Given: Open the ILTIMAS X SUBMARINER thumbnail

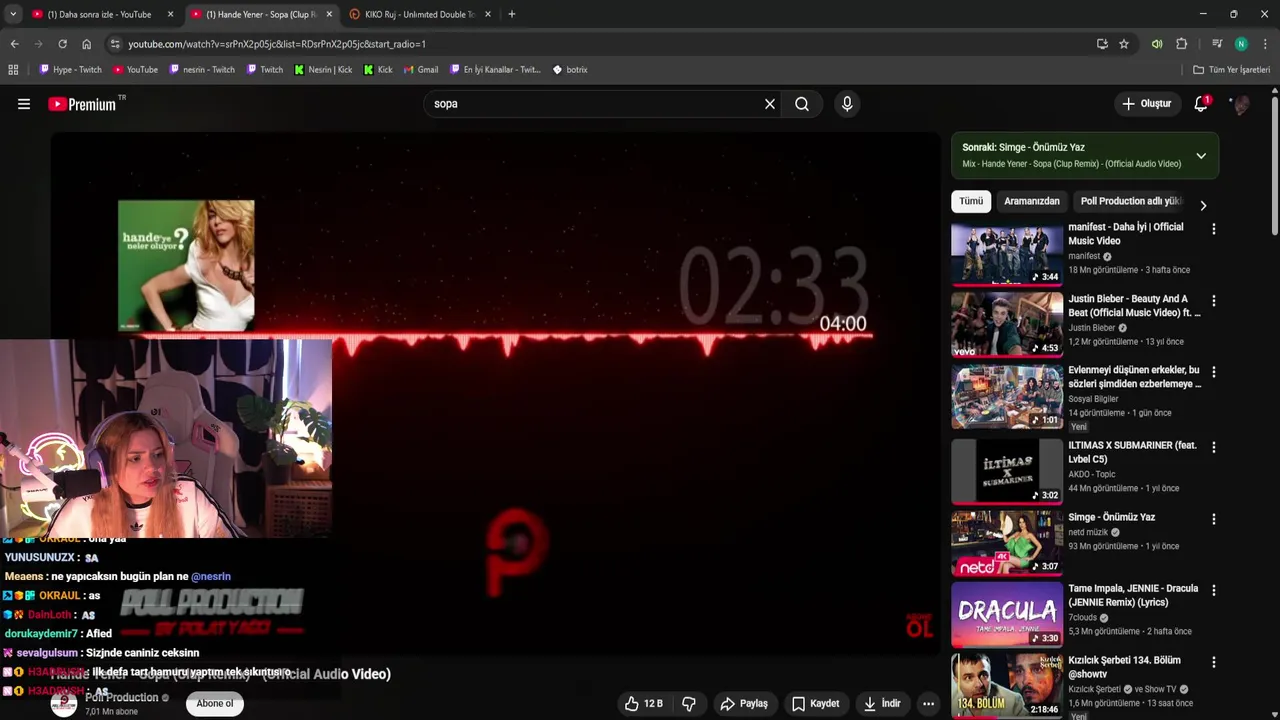Looking at the screenshot, I should (1007, 471).
